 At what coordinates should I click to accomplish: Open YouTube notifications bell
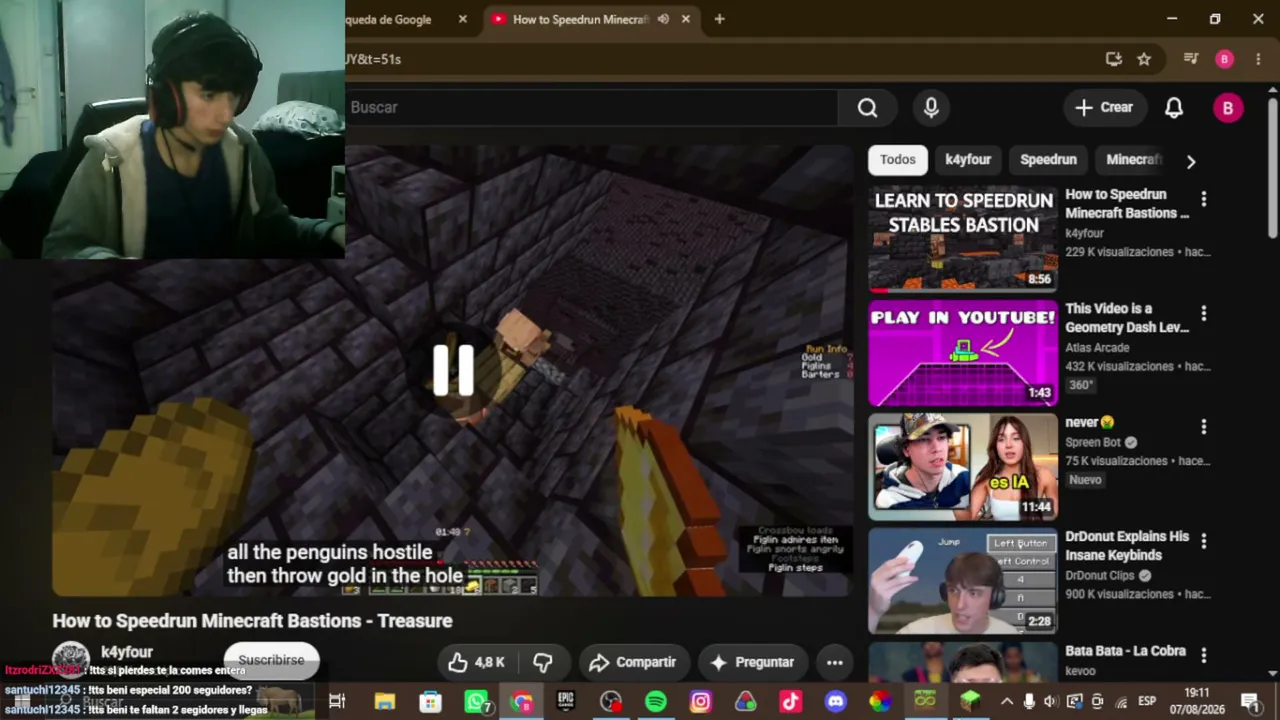tap(1174, 108)
